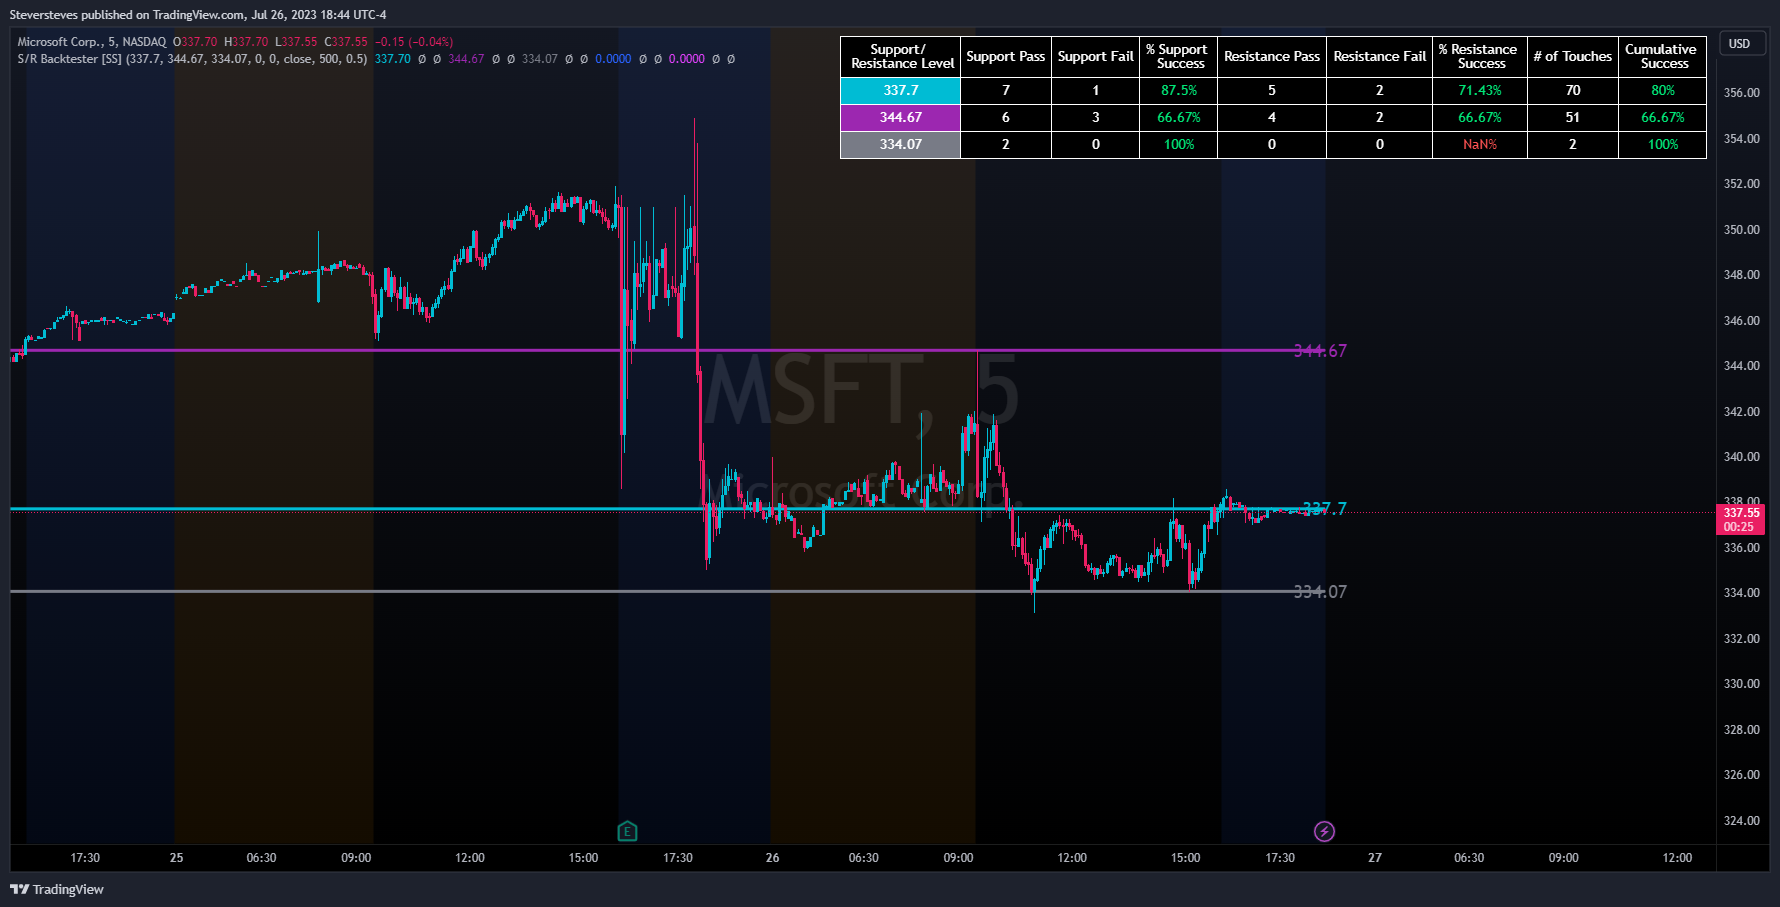Click the 350.00 price axis label
Image resolution: width=1780 pixels, height=907 pixels.
coord(1741,230)
